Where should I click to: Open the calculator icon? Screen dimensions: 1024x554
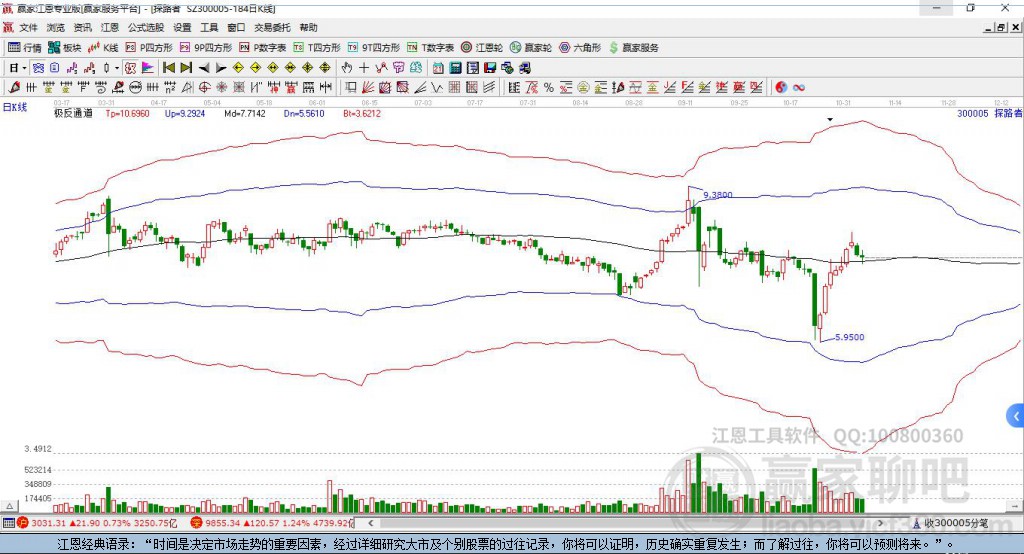point(455,68)
